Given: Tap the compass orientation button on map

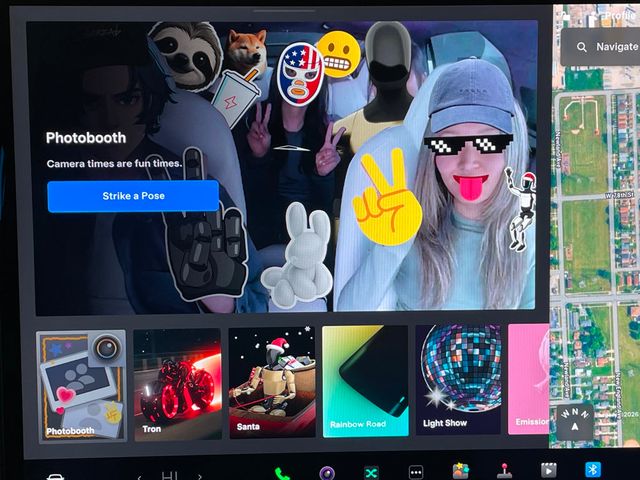Looking at the screenshot, I should (575, 422).
